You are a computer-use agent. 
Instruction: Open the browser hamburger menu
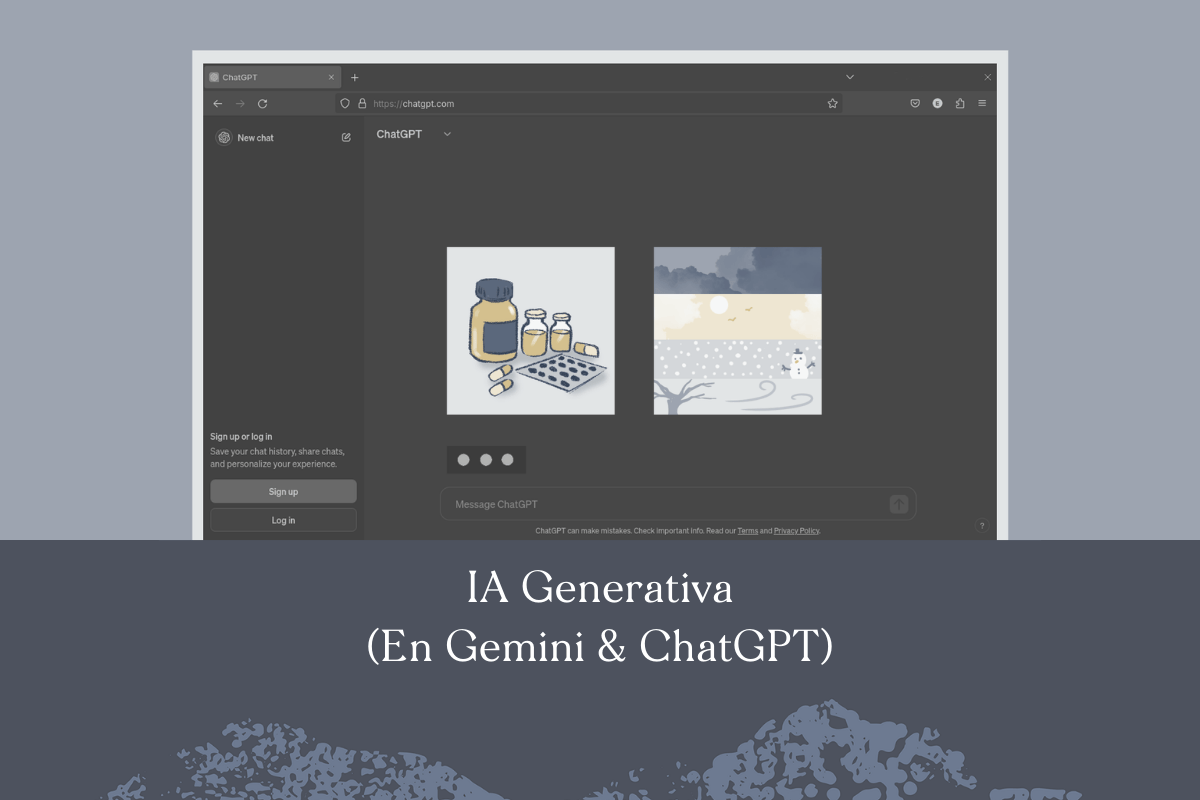point(982,103)
